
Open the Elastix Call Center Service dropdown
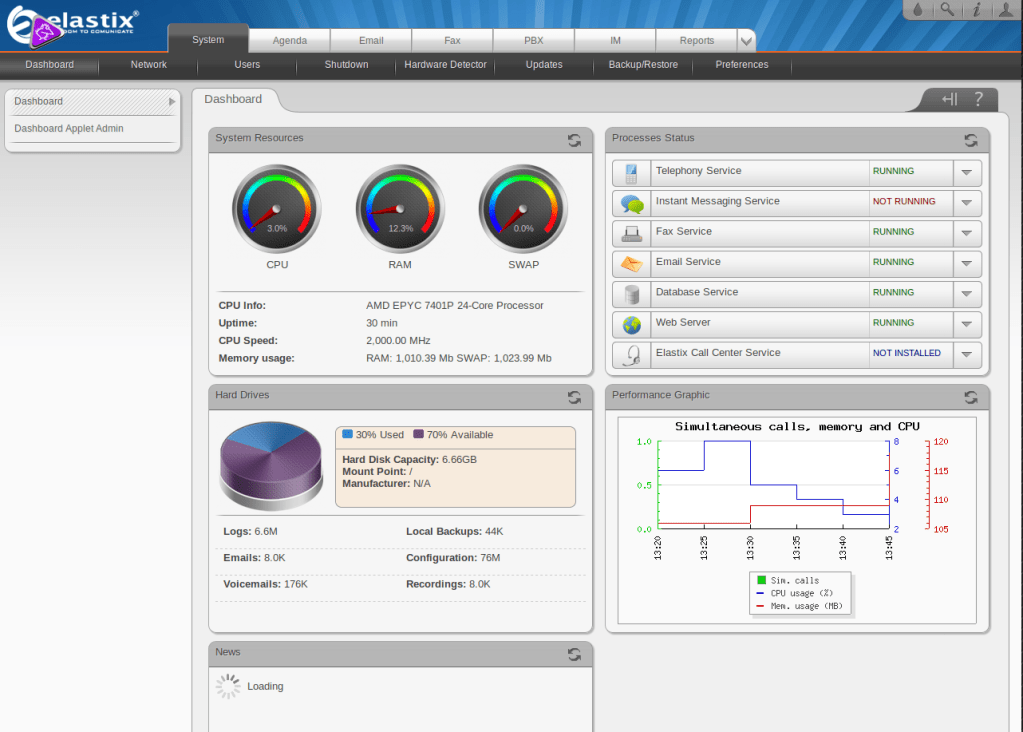click(x=966, y=354)
